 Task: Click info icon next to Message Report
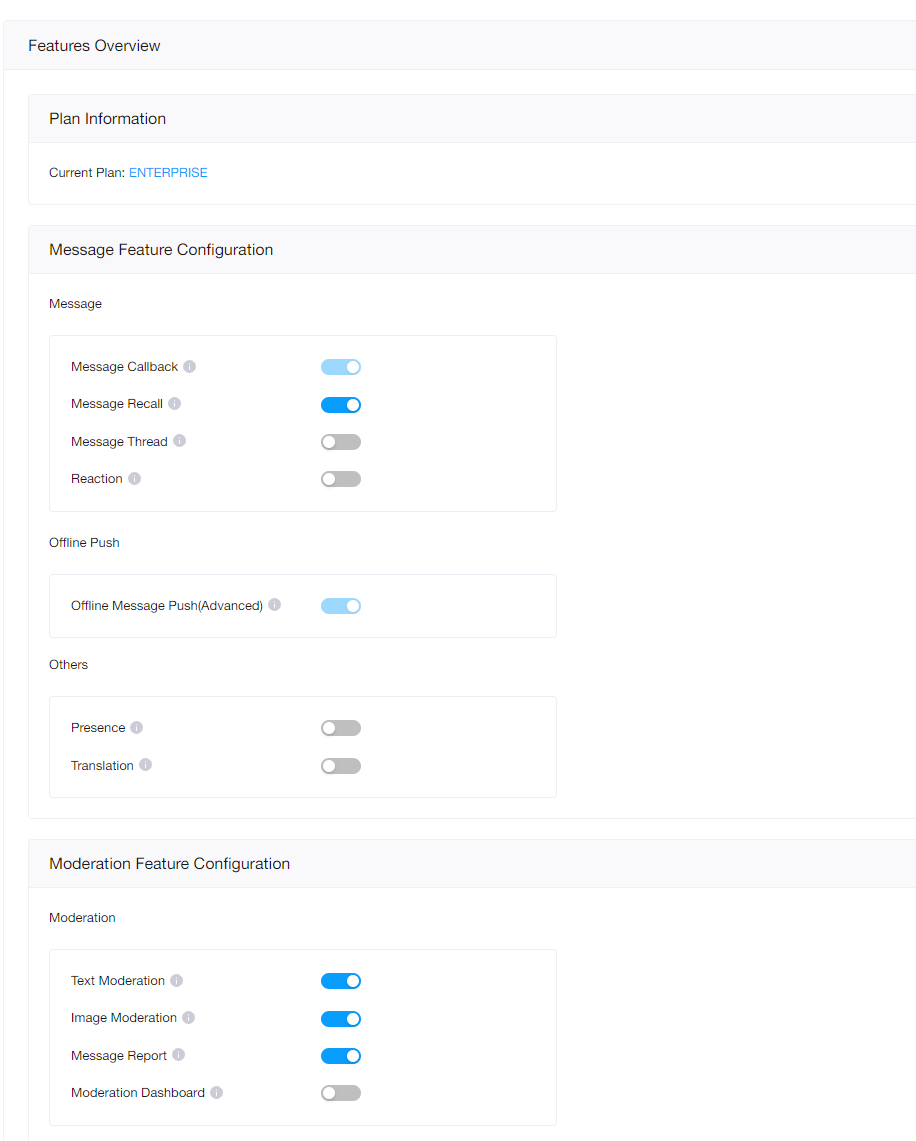(179, 1054)
